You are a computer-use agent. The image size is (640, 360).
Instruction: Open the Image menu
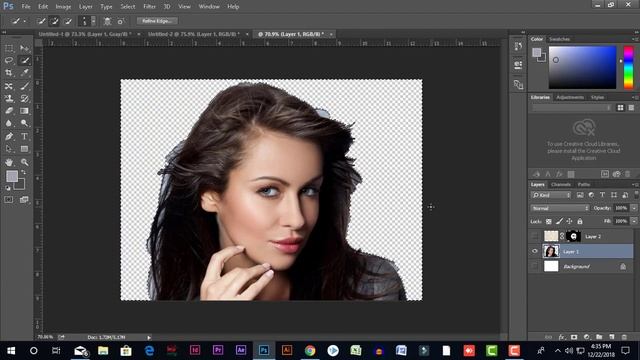coord(63,7)
